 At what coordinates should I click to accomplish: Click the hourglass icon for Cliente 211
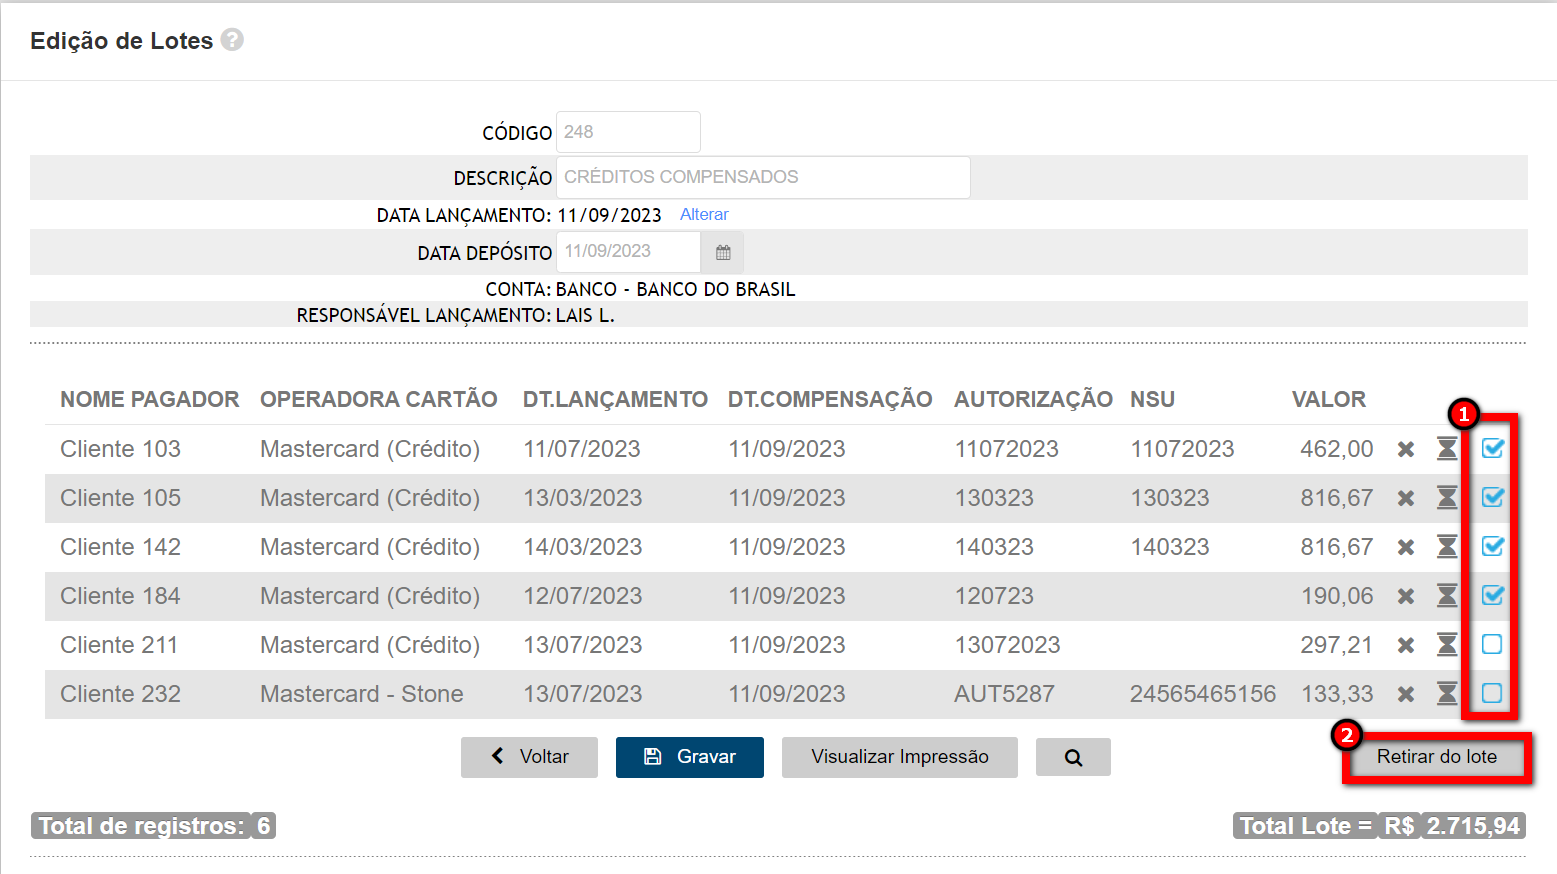[1446, 645]
